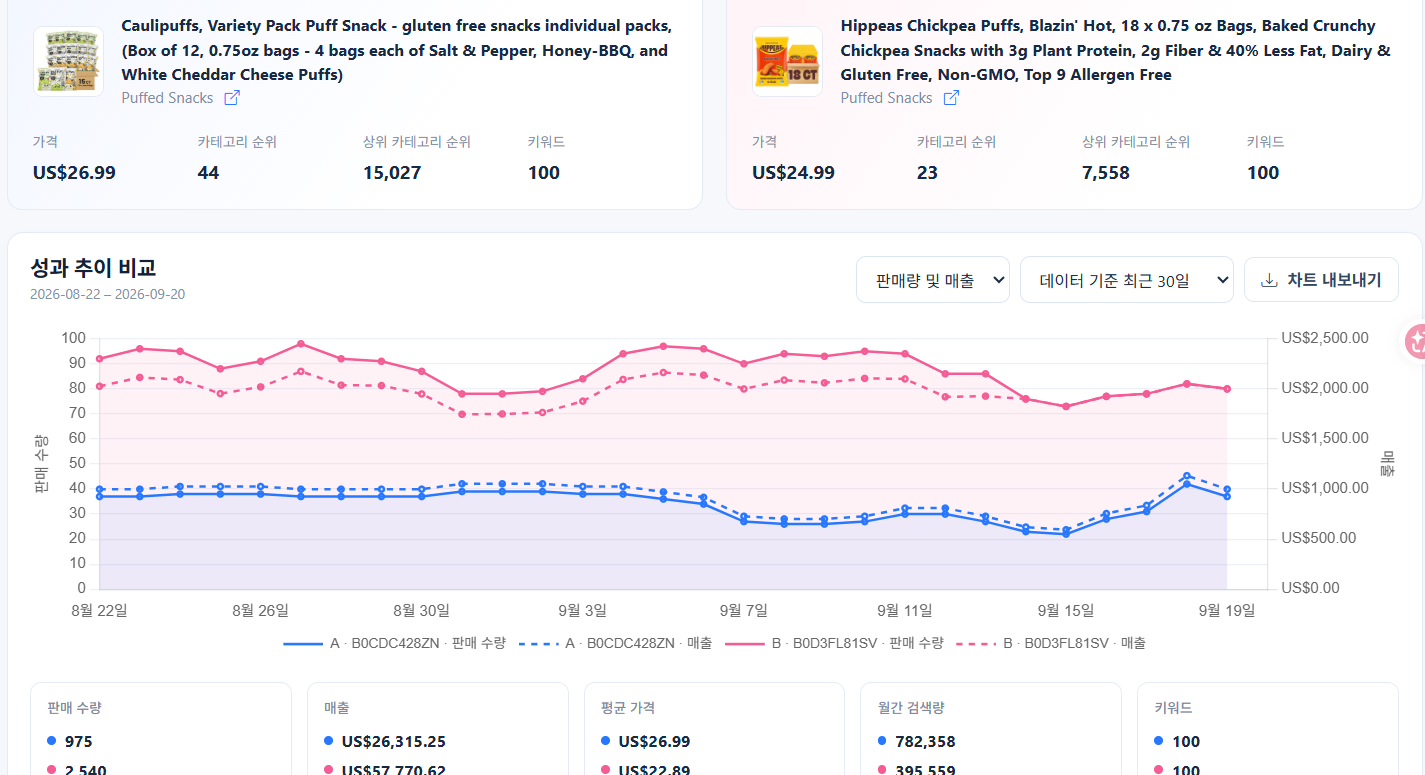Open external link icon for Hippeas product
1425x775 pixels.
tap(952, 98)
